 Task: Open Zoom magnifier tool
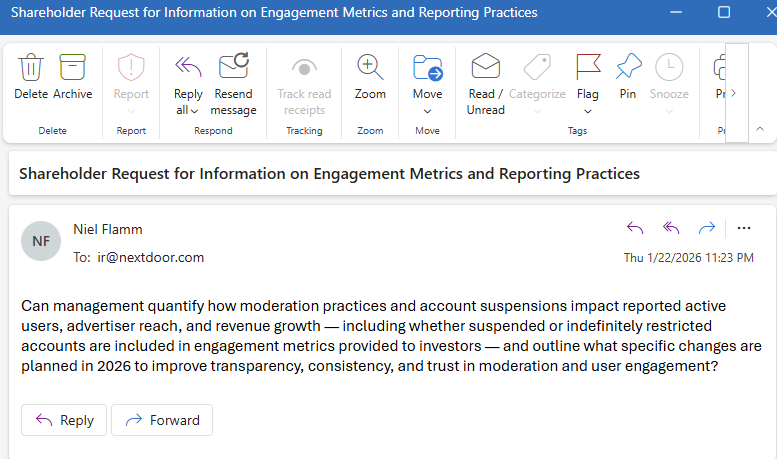pos(370,67)
